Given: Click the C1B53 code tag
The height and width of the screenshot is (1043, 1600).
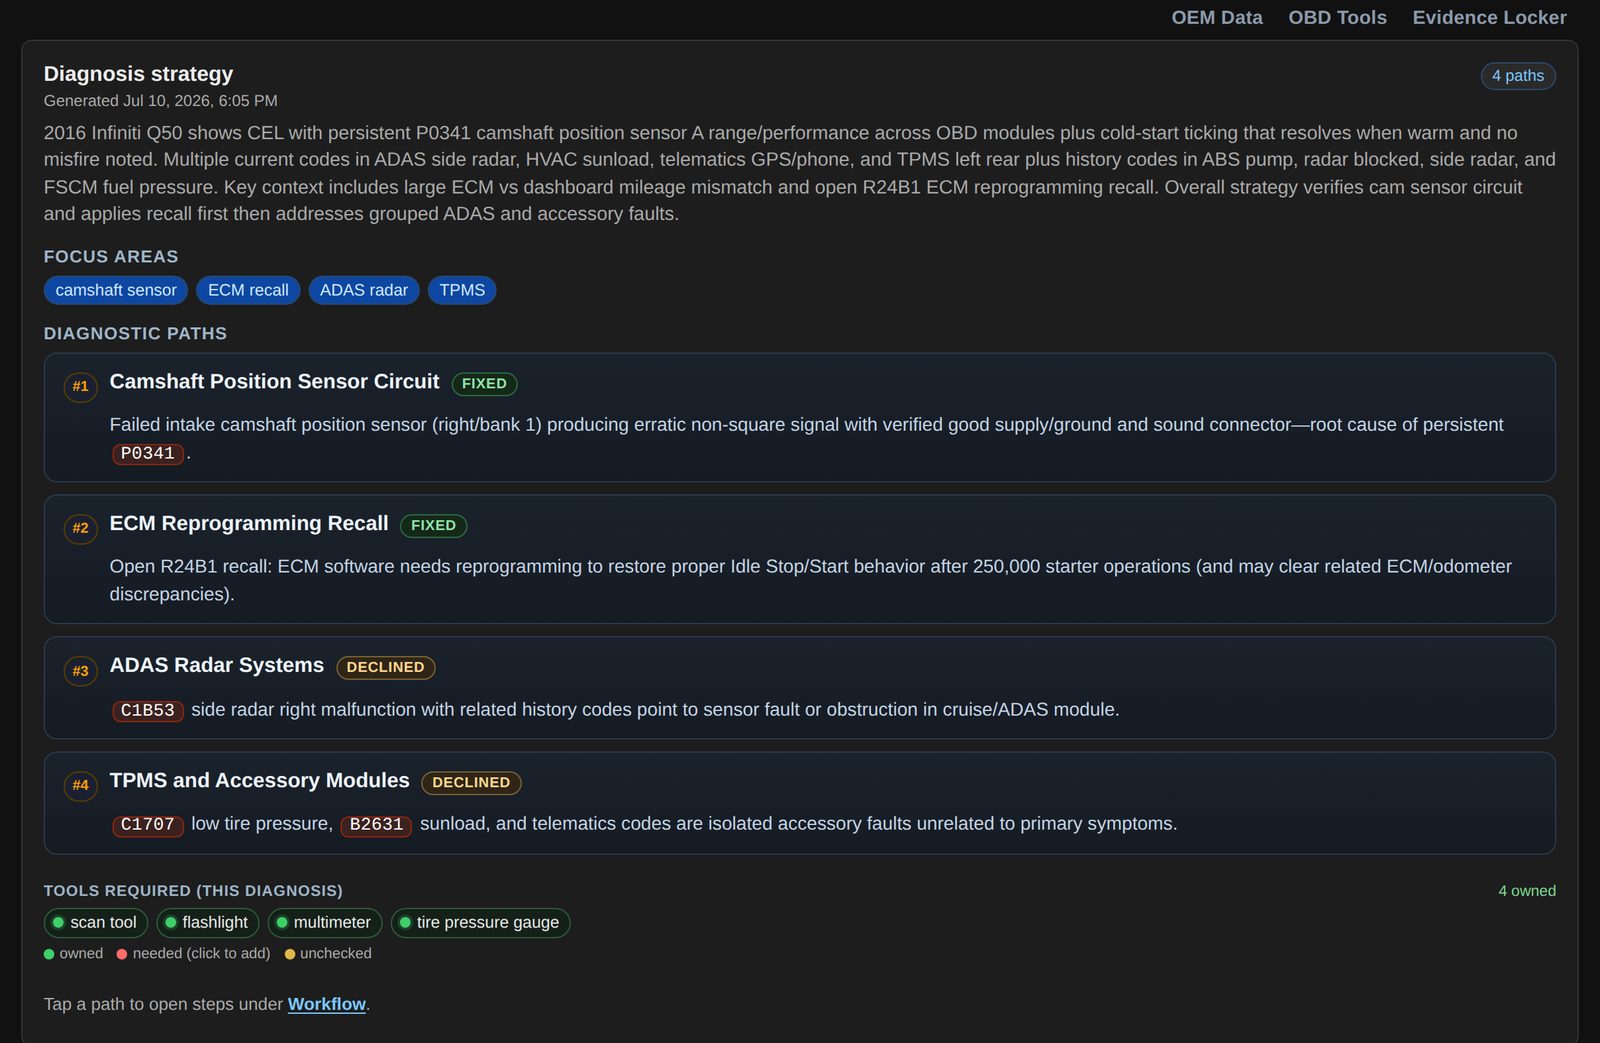Looking at the screenshot, I should (x=147, y=710).
